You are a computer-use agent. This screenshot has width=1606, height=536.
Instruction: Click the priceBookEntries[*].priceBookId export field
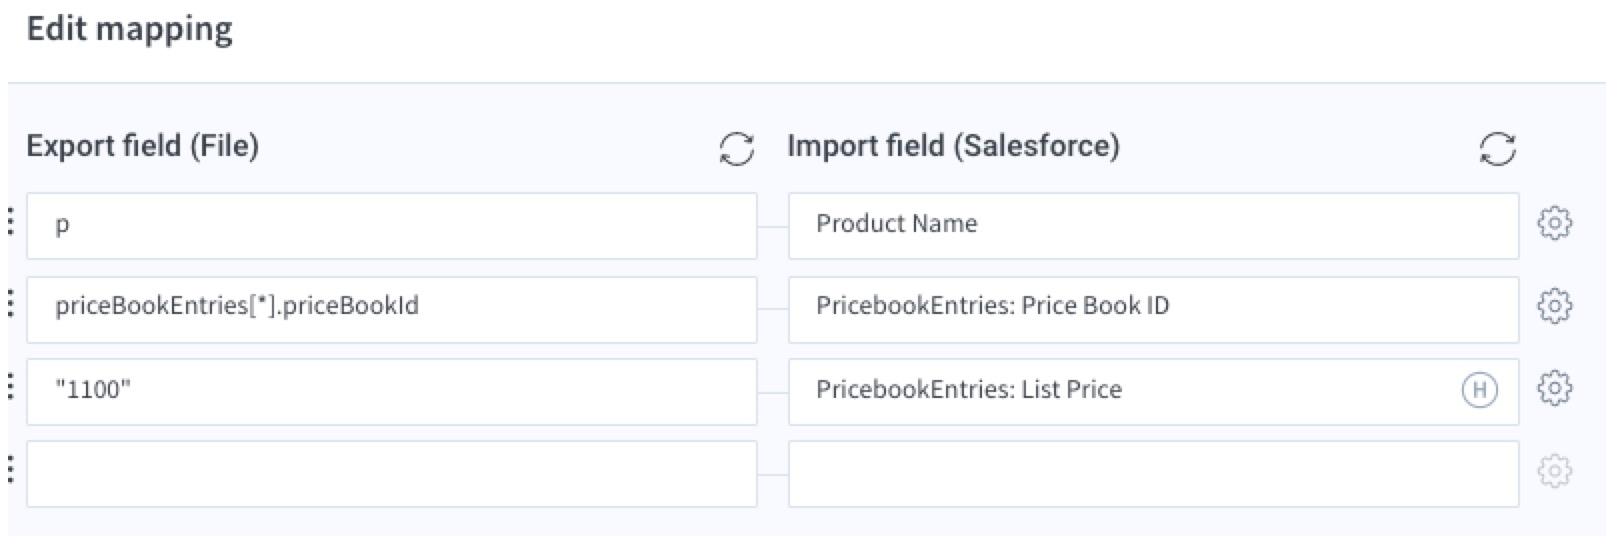[392, 309]
